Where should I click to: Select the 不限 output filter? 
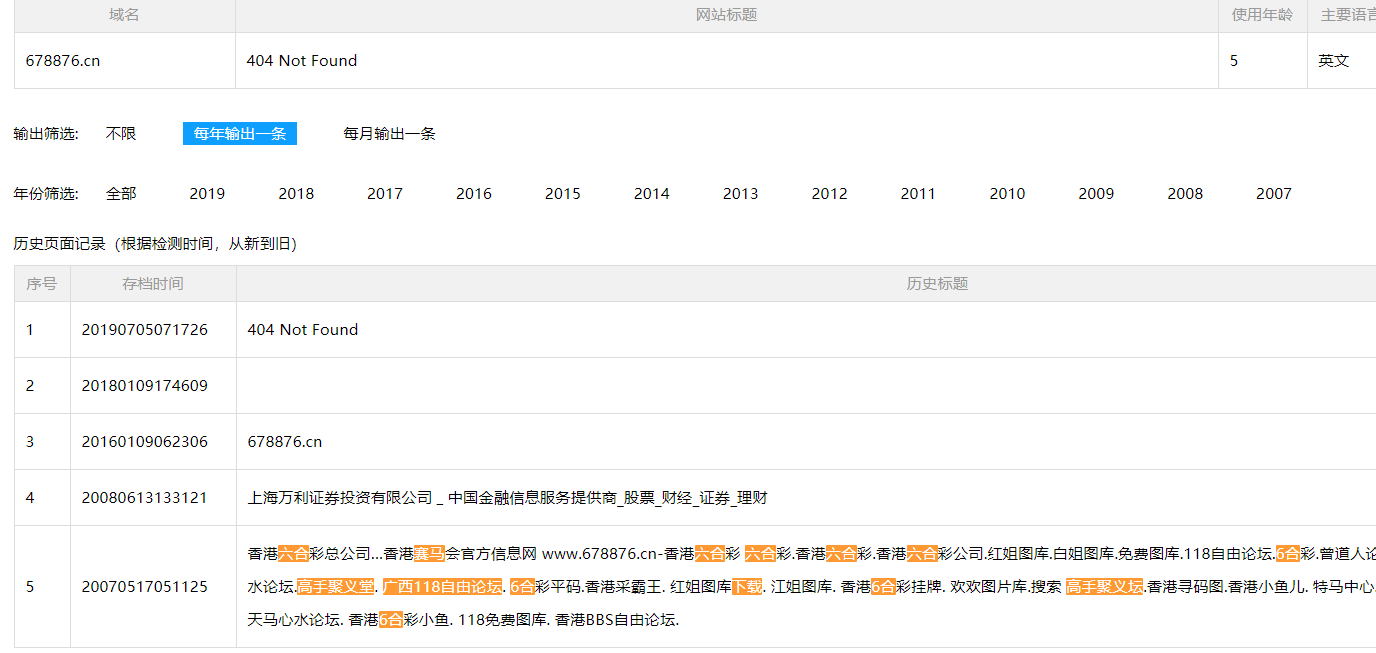tap(119, 133)
